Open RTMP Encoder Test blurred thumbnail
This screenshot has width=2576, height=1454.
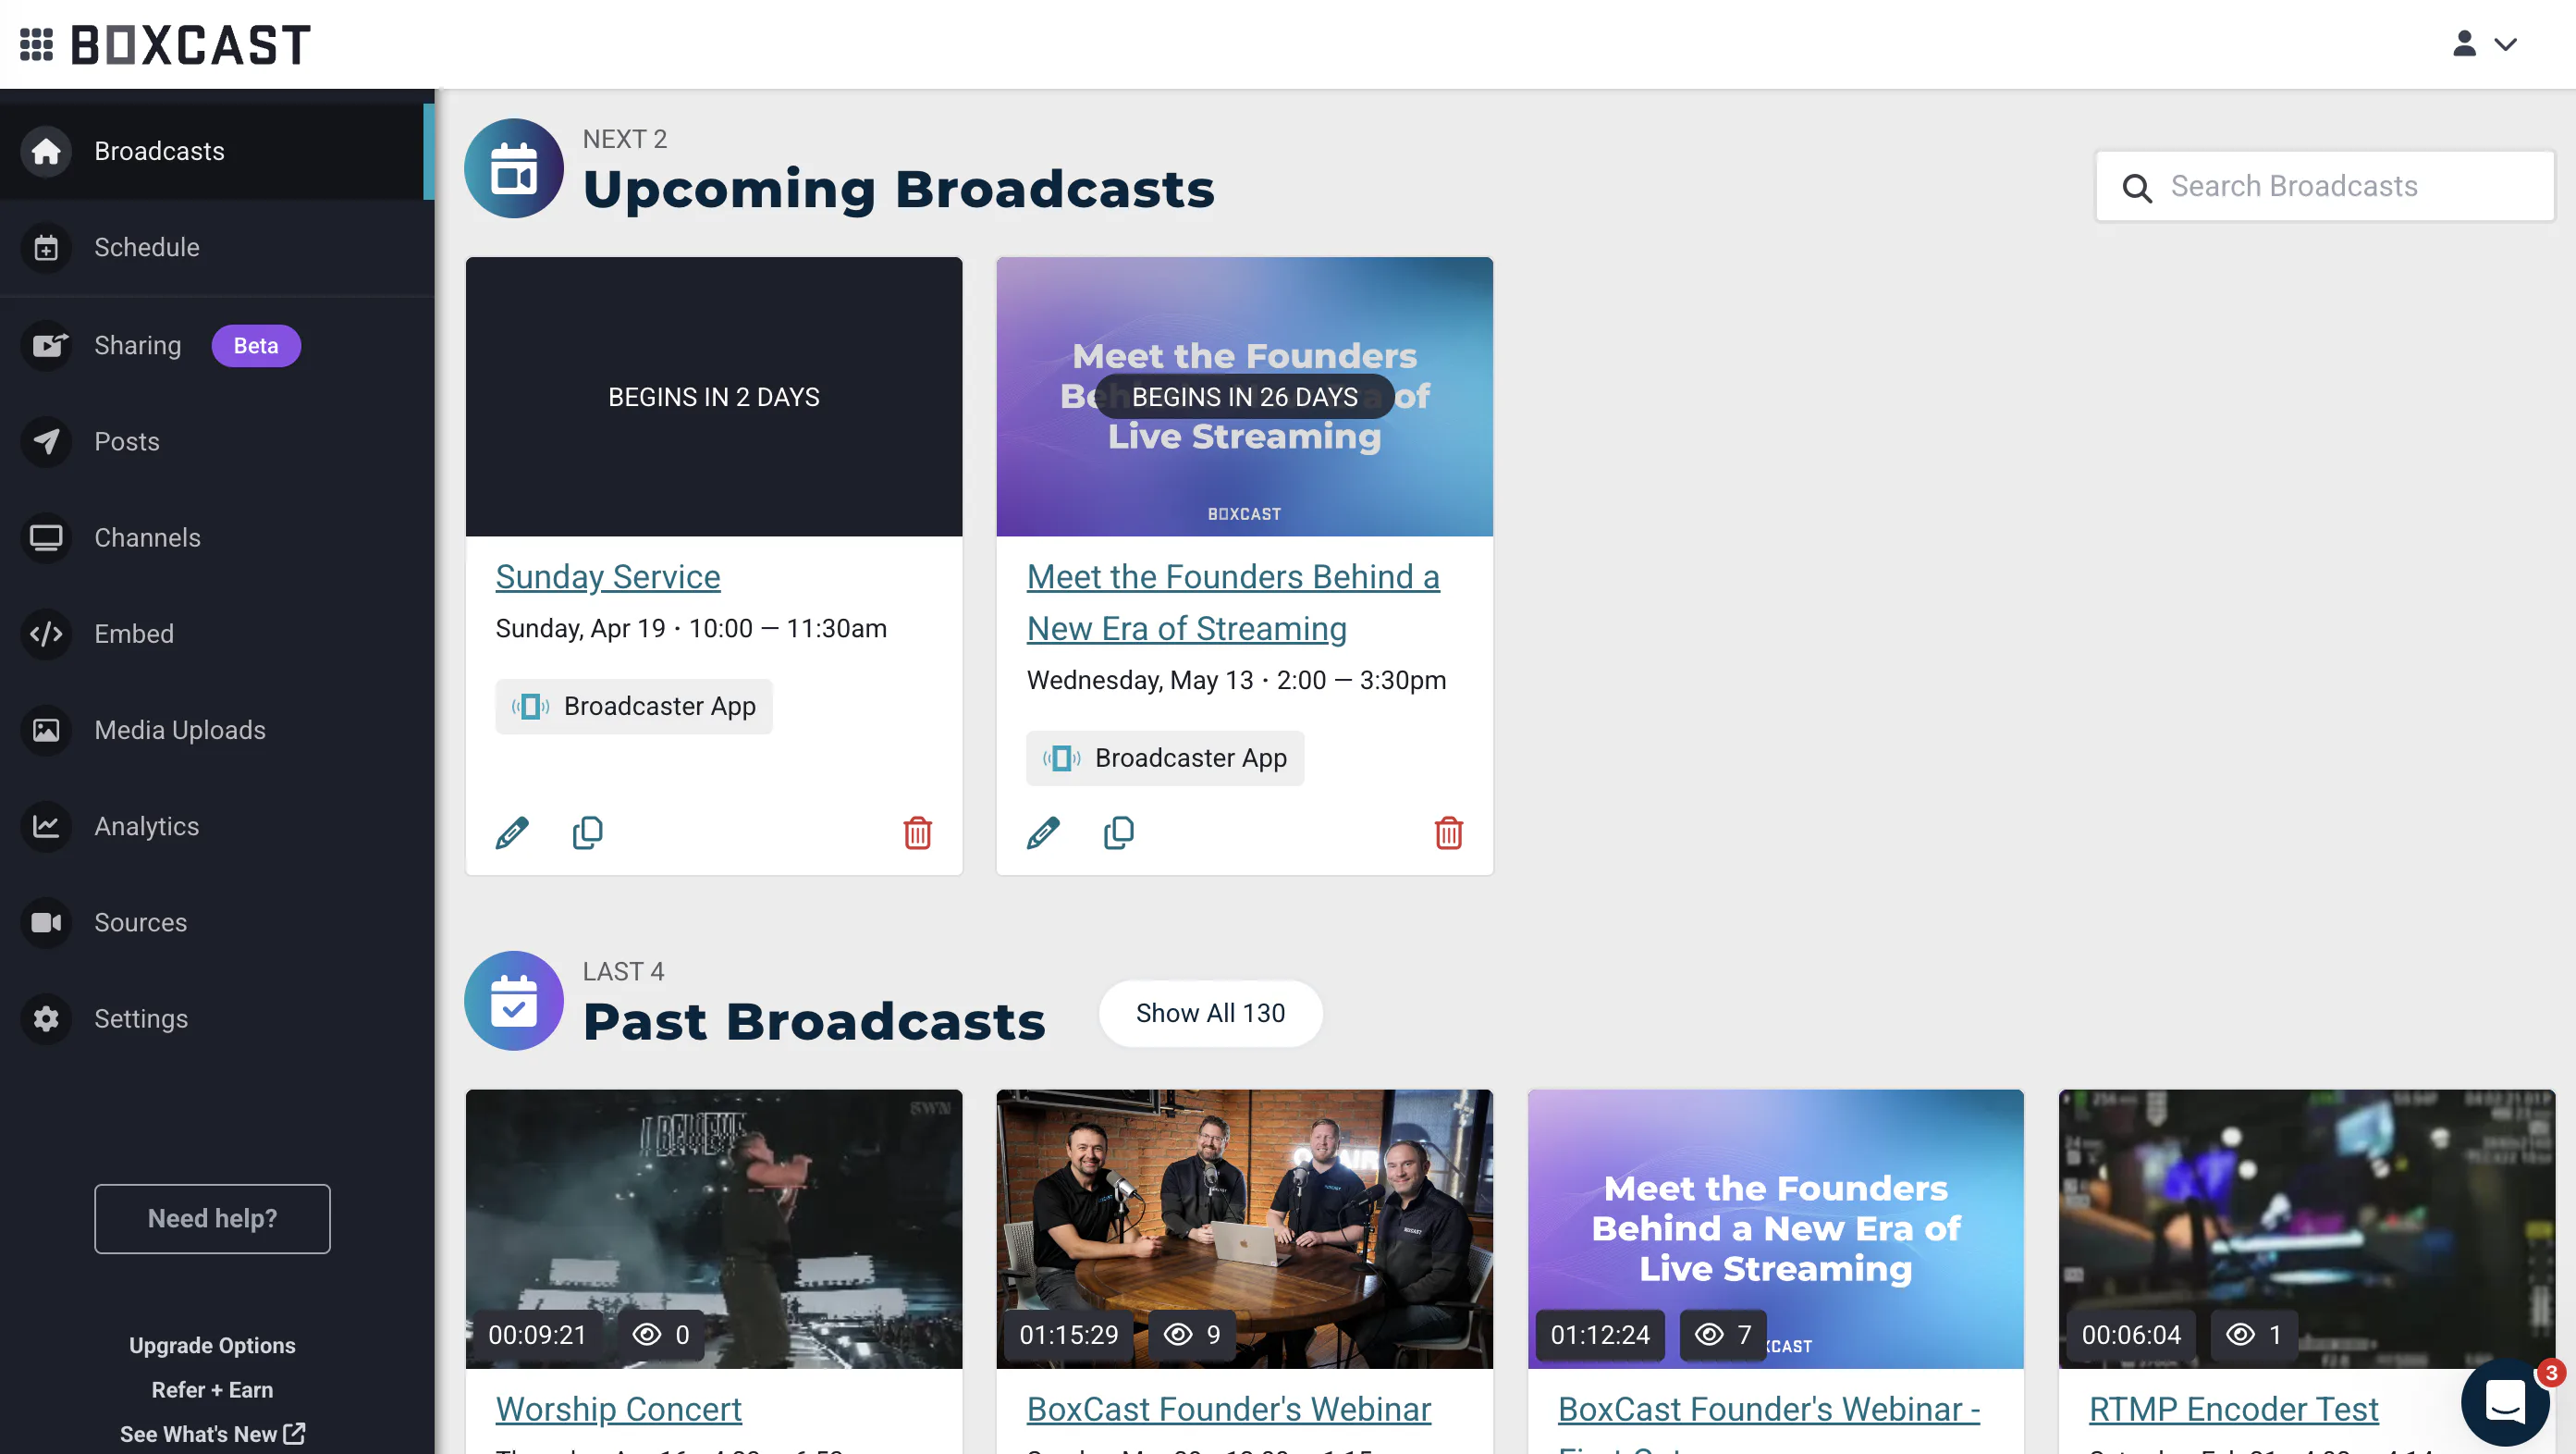point(2306,1229)
